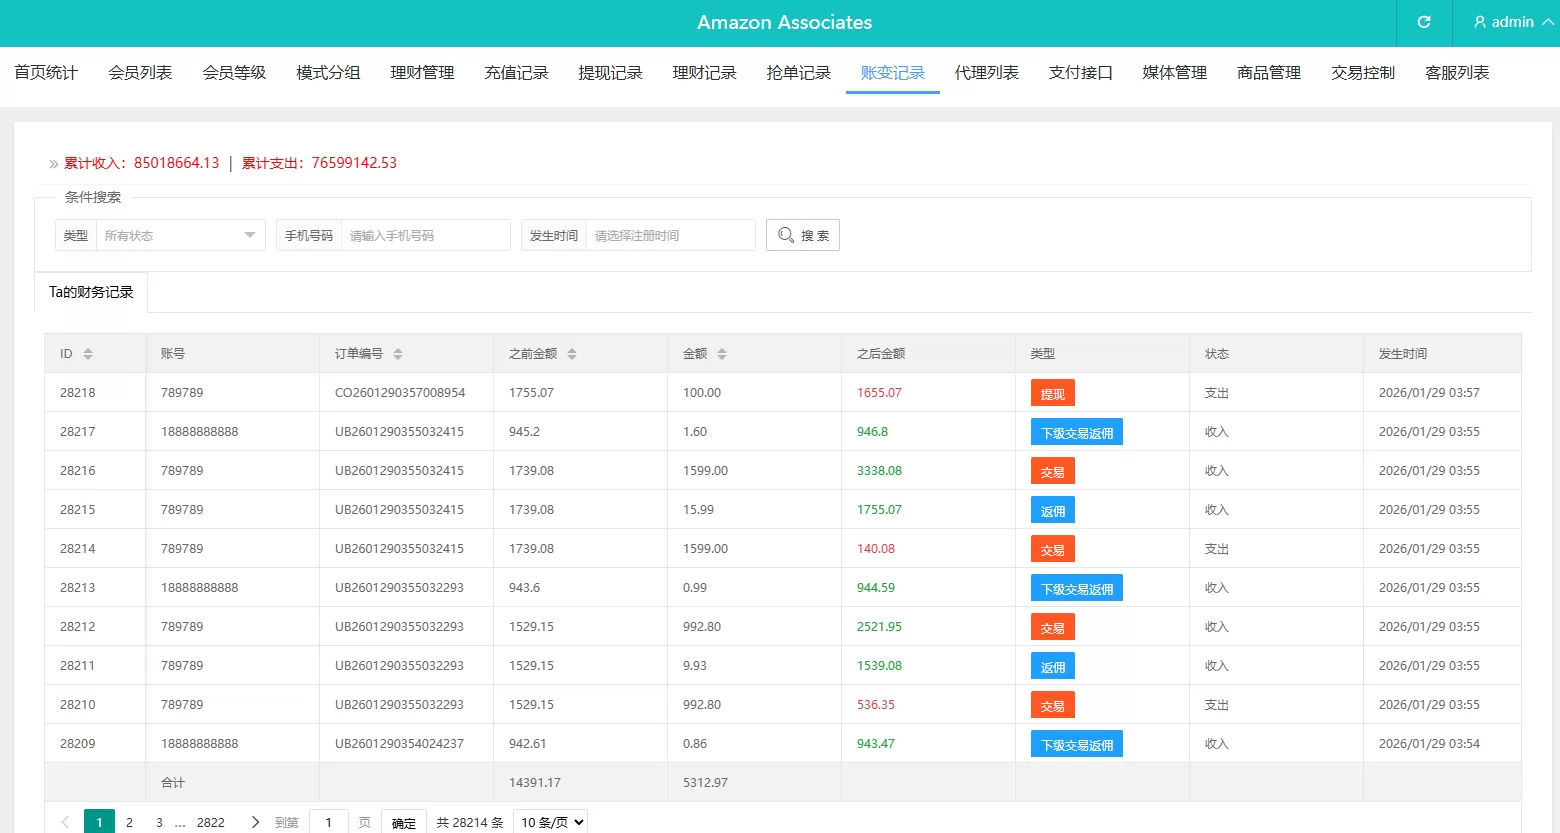This screenshot has width=1560, height=833.
Task: Click the 手机号码 phone number input field
Action: [x=426, y=234]
